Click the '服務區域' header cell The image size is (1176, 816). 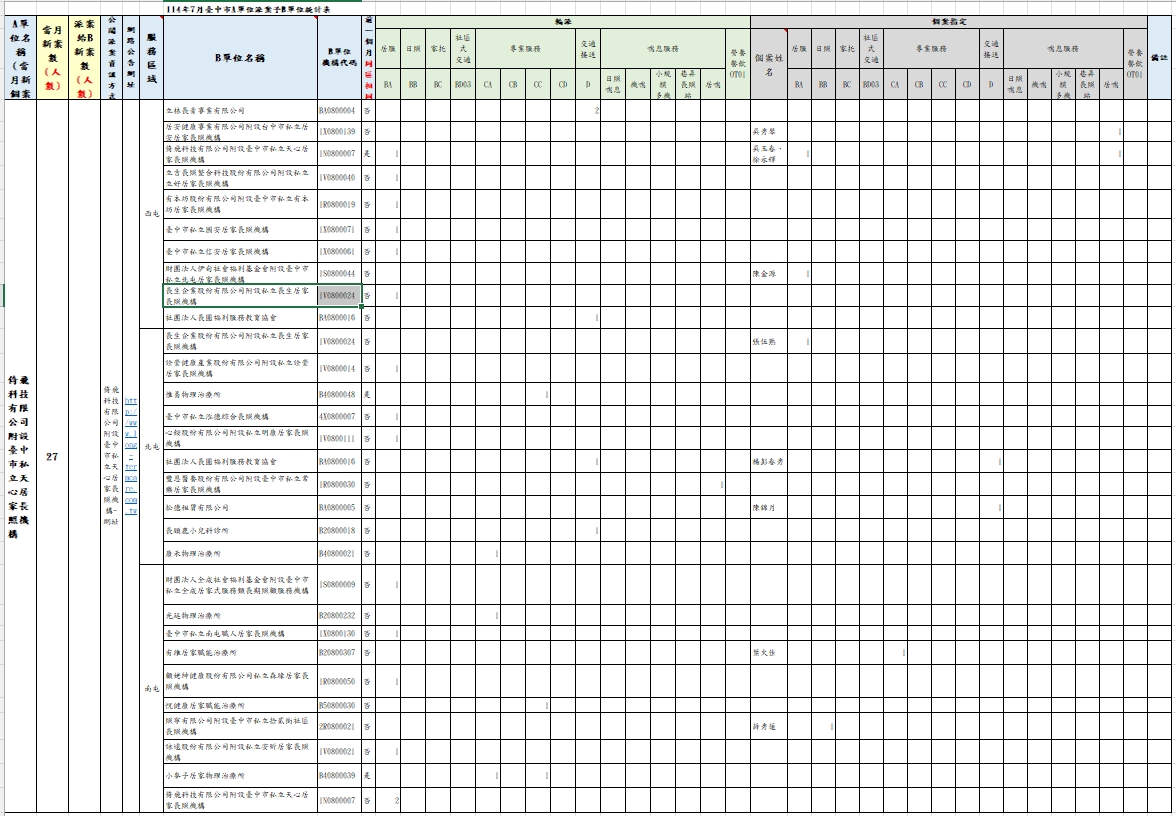pos(152,58)
